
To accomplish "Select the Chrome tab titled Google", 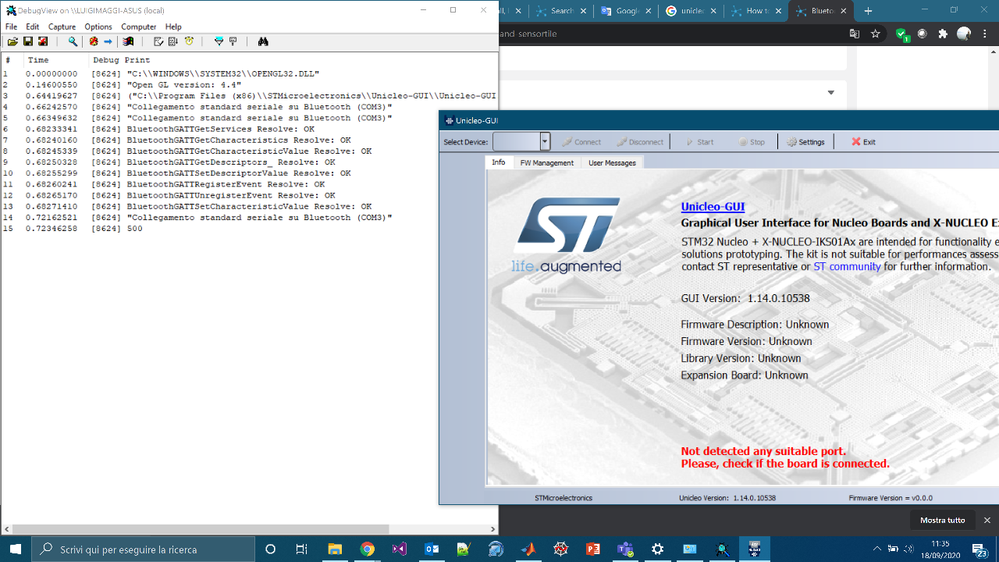I will 626,11.
